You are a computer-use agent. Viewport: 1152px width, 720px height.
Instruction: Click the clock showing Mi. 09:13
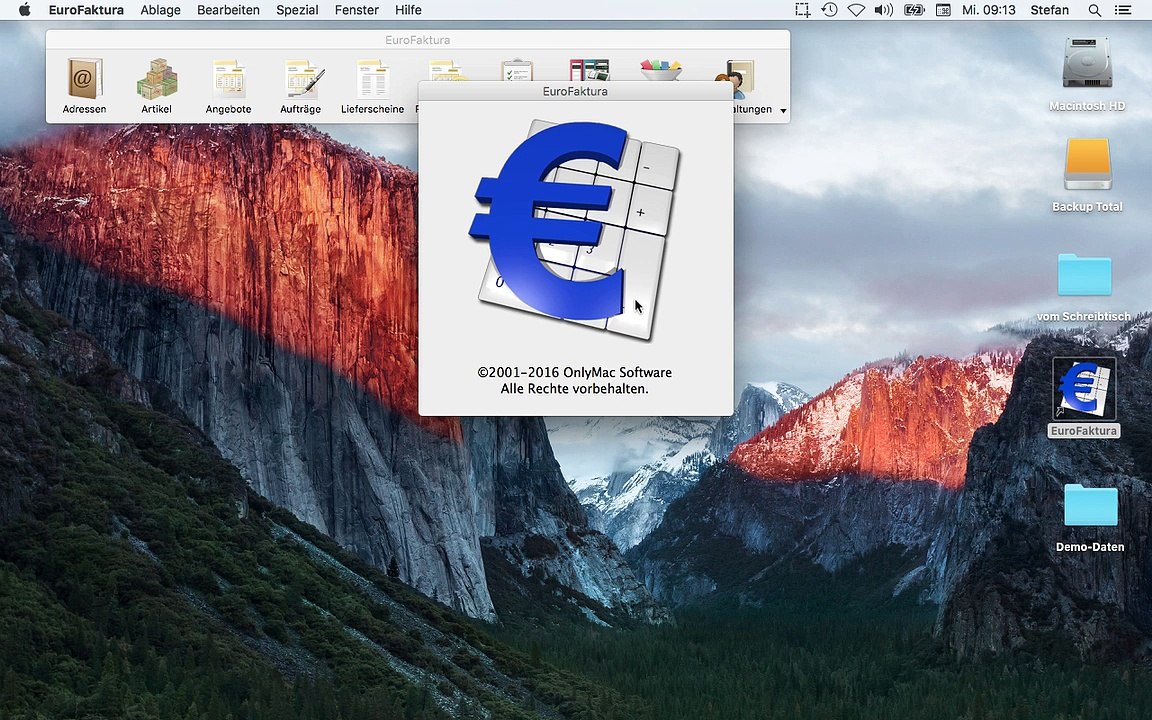click(x=989, y=10)
